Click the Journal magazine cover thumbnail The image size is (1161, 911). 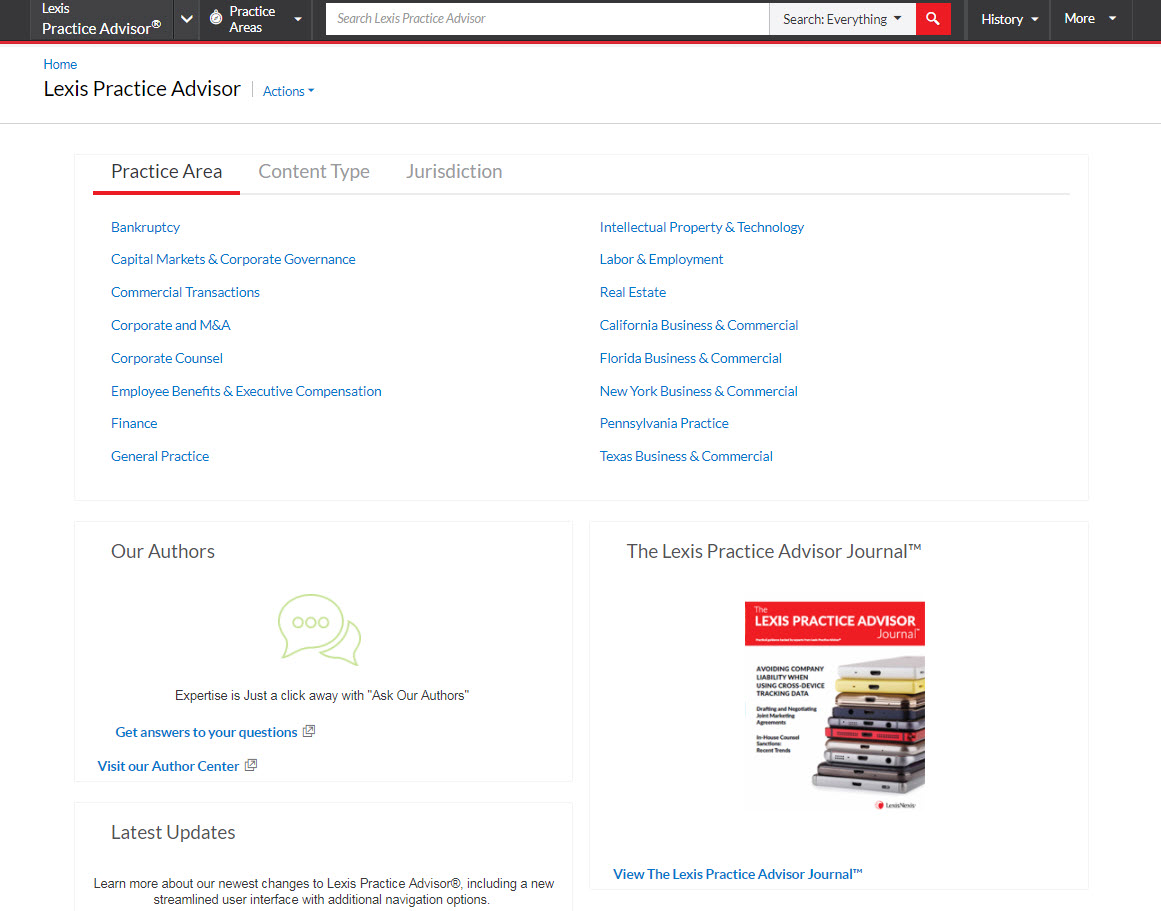[x=834, y=706]
